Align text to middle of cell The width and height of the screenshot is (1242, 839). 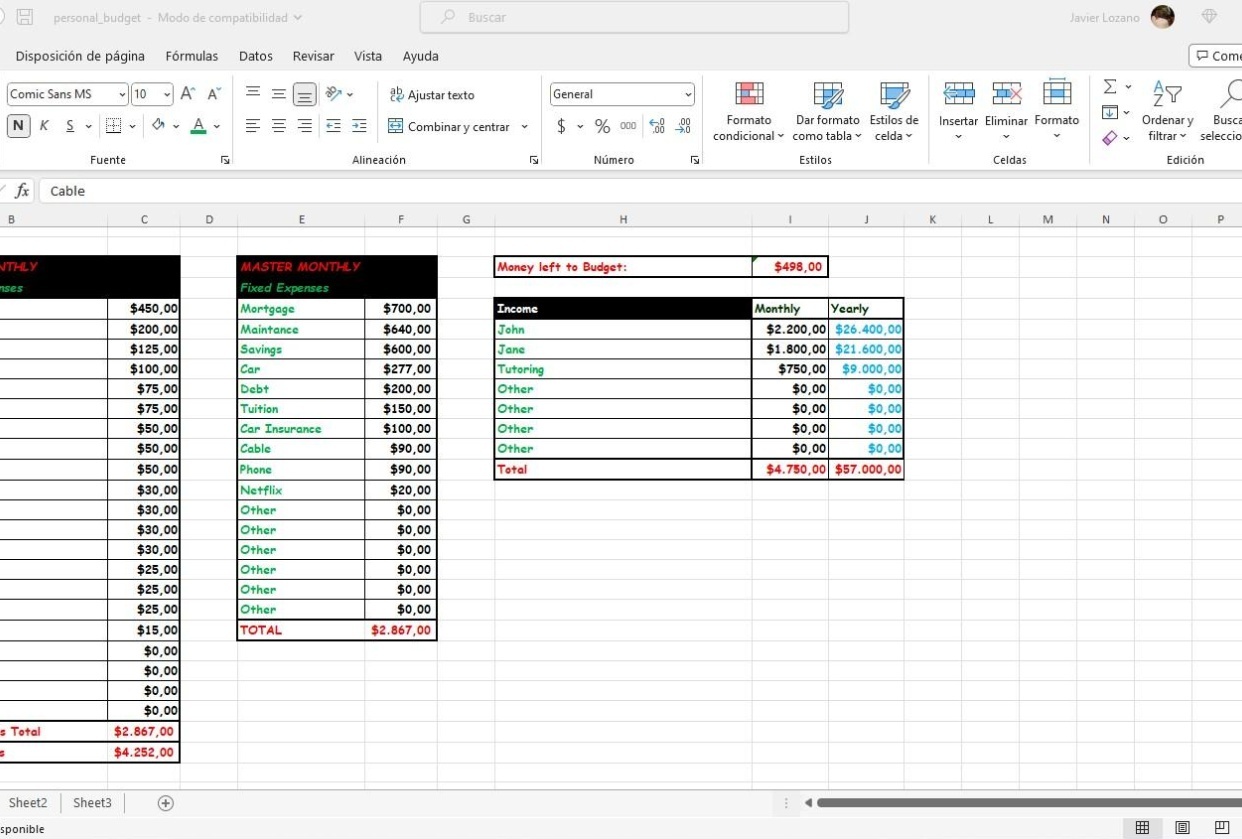(x=279, y=94)
